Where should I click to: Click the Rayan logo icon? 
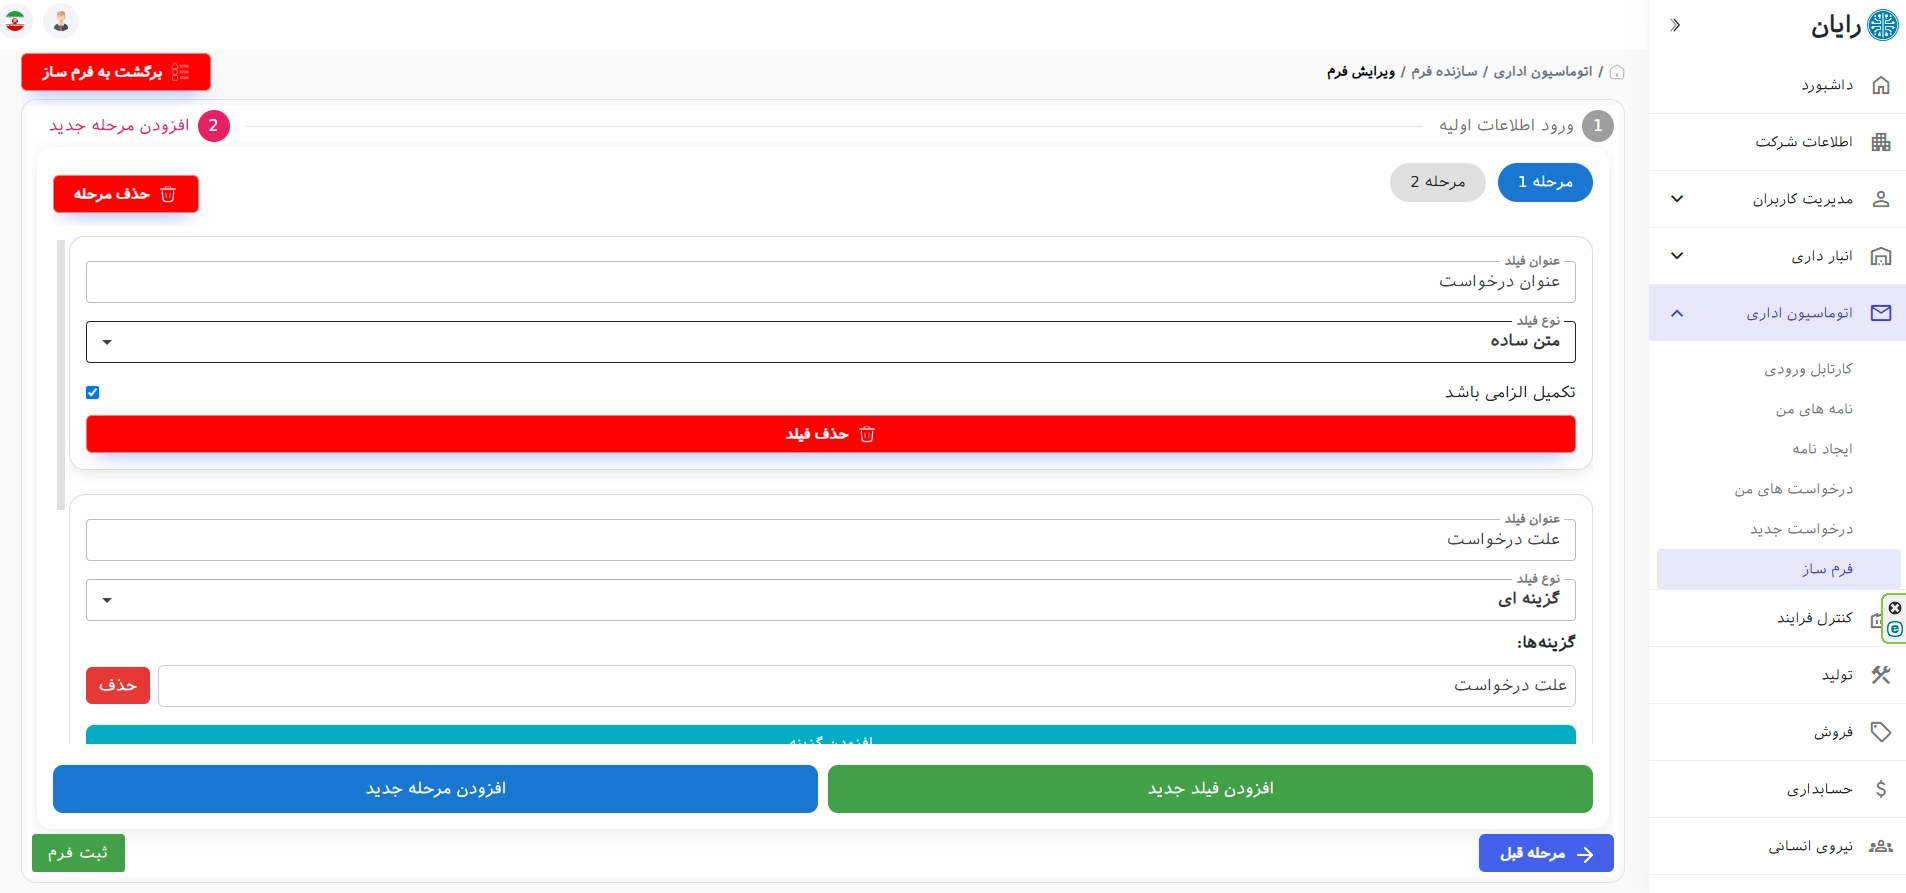pyautogui.click(x=1883, y=25)
